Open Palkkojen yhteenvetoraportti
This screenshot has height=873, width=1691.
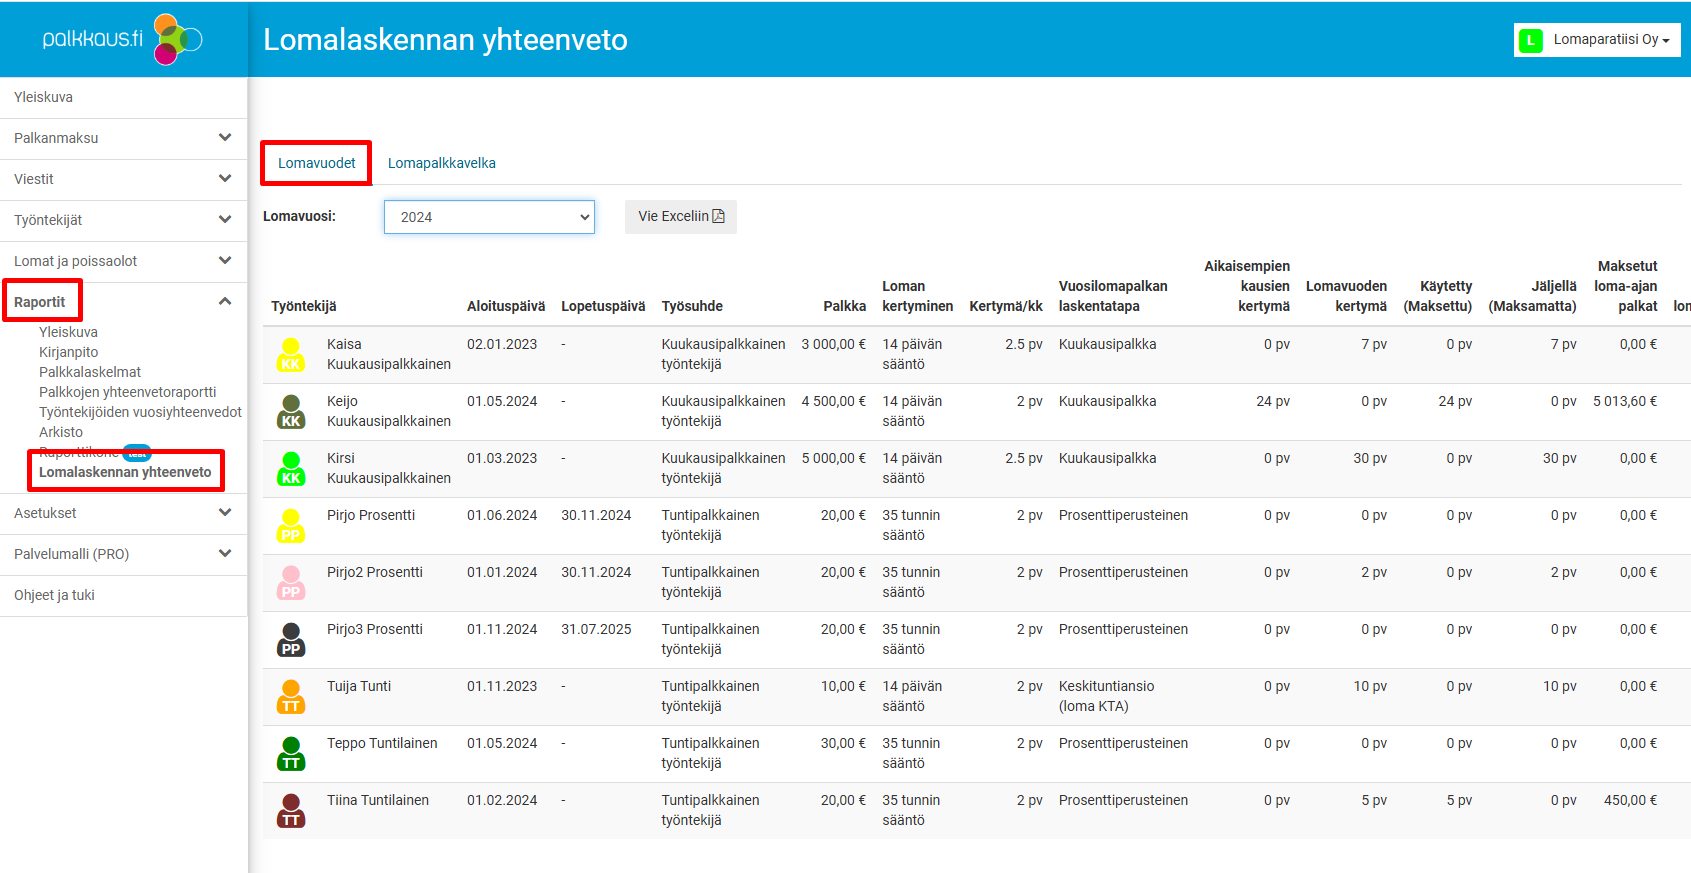(x=127, y=392)
